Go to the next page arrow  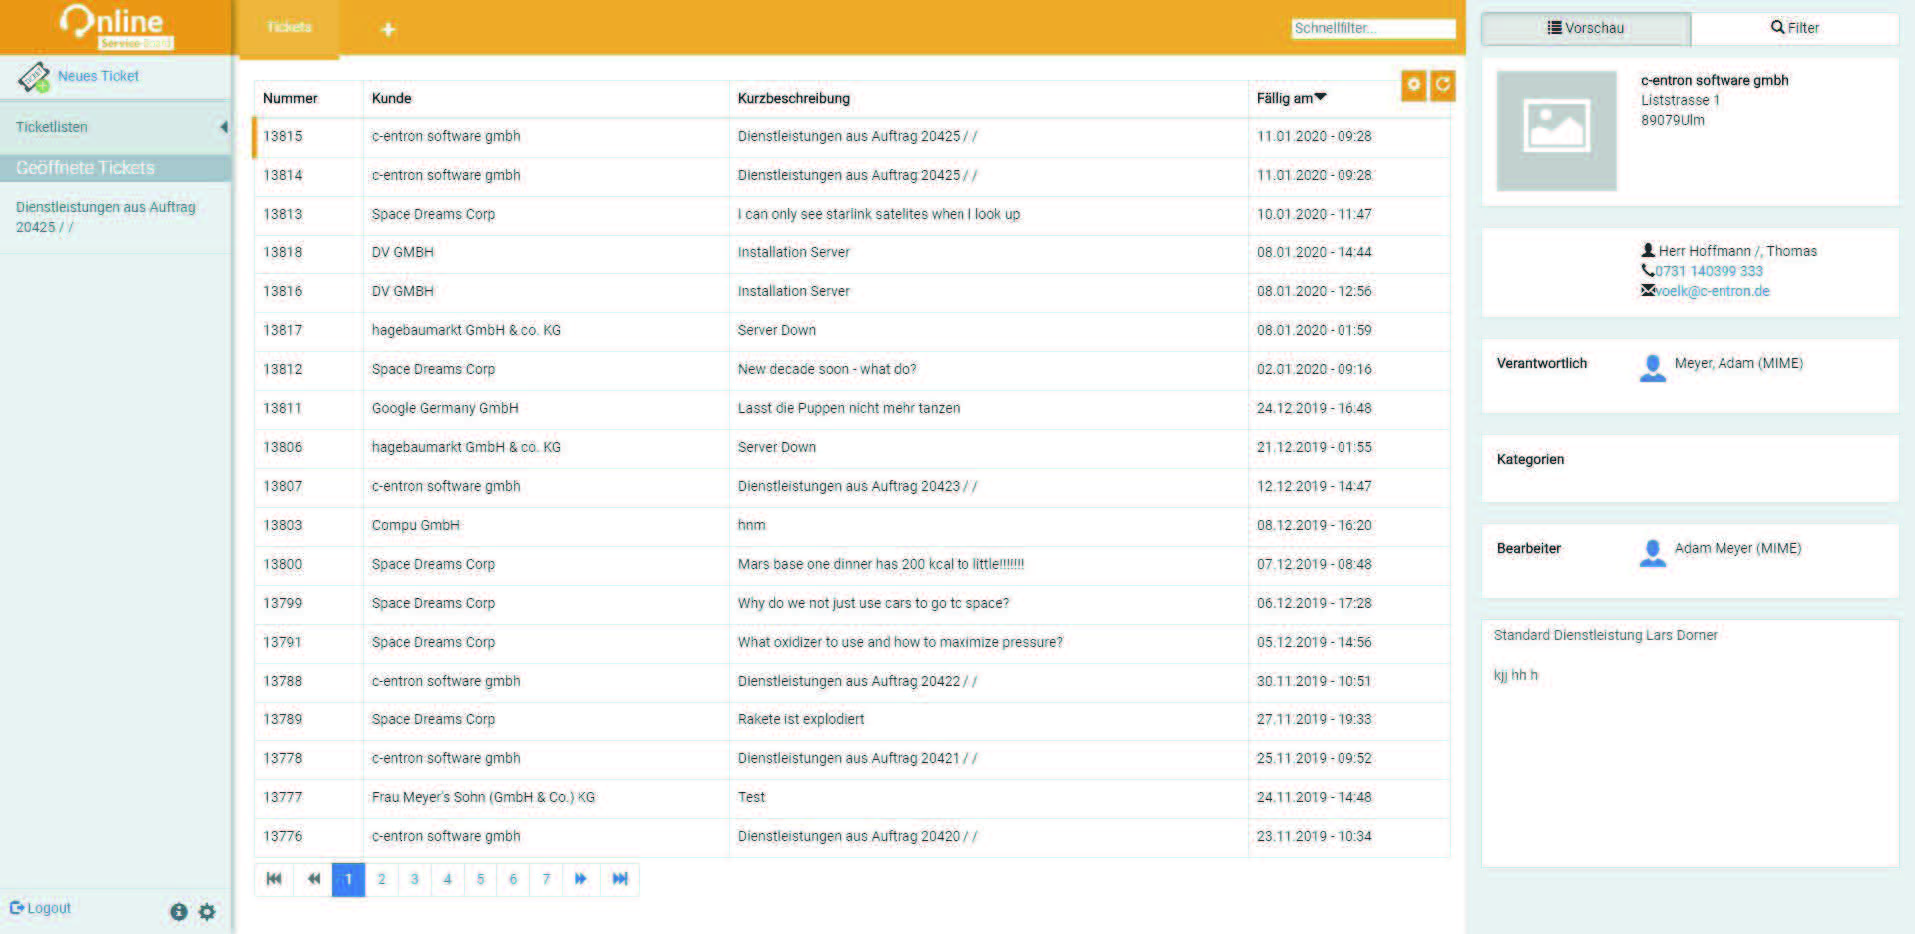[580, 879]
